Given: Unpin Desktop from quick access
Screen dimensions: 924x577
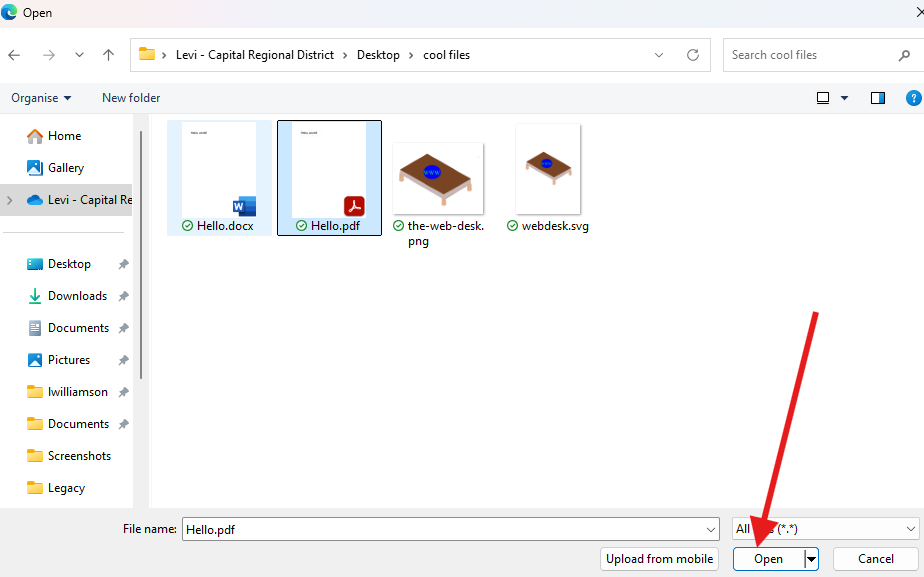Looking at the screenshot, I should pyautogui.click(x=126, y=263).
